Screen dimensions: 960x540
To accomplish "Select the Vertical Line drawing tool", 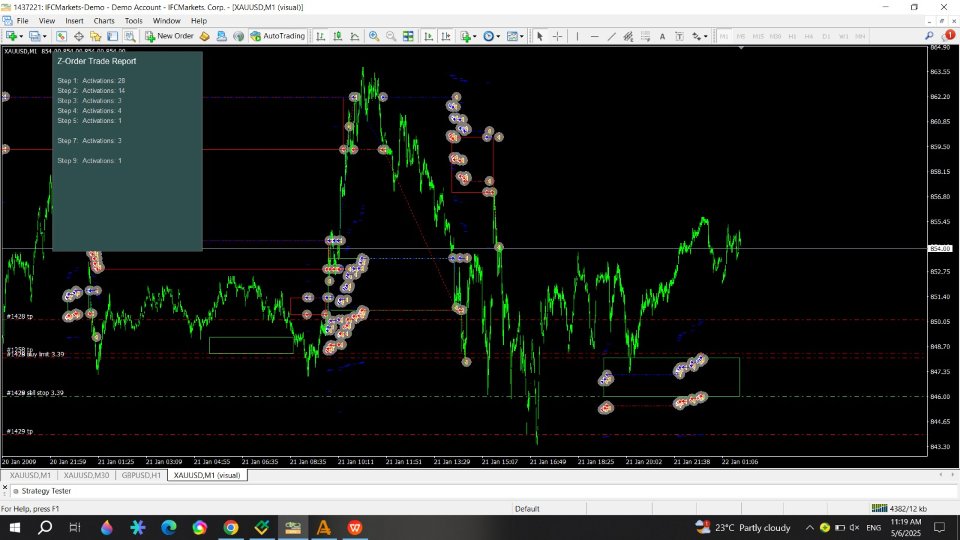I will coord(577,36).
